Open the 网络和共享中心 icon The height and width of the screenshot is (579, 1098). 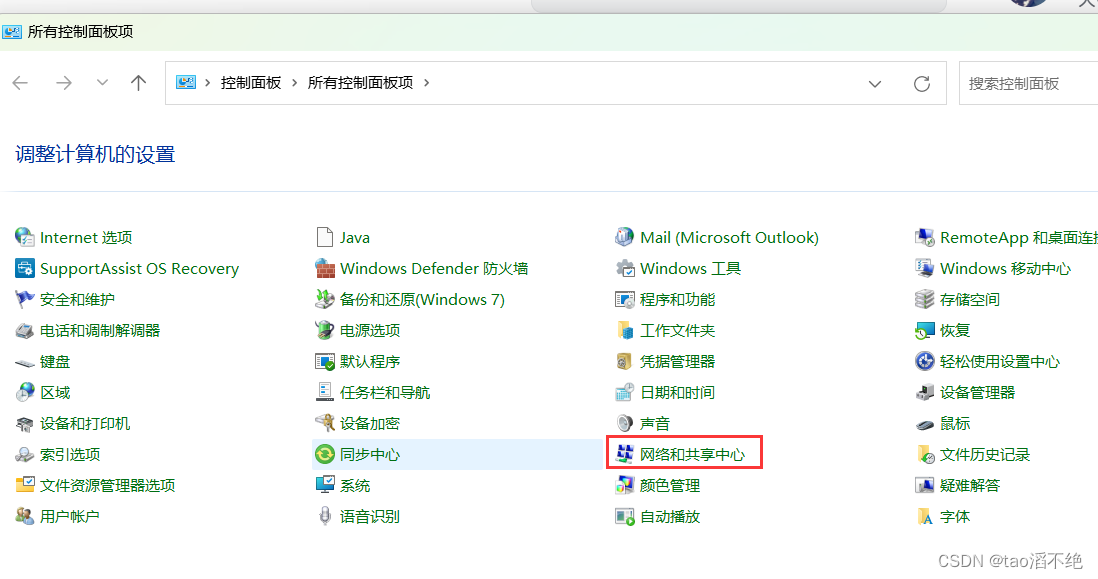(x=624, y=454)
